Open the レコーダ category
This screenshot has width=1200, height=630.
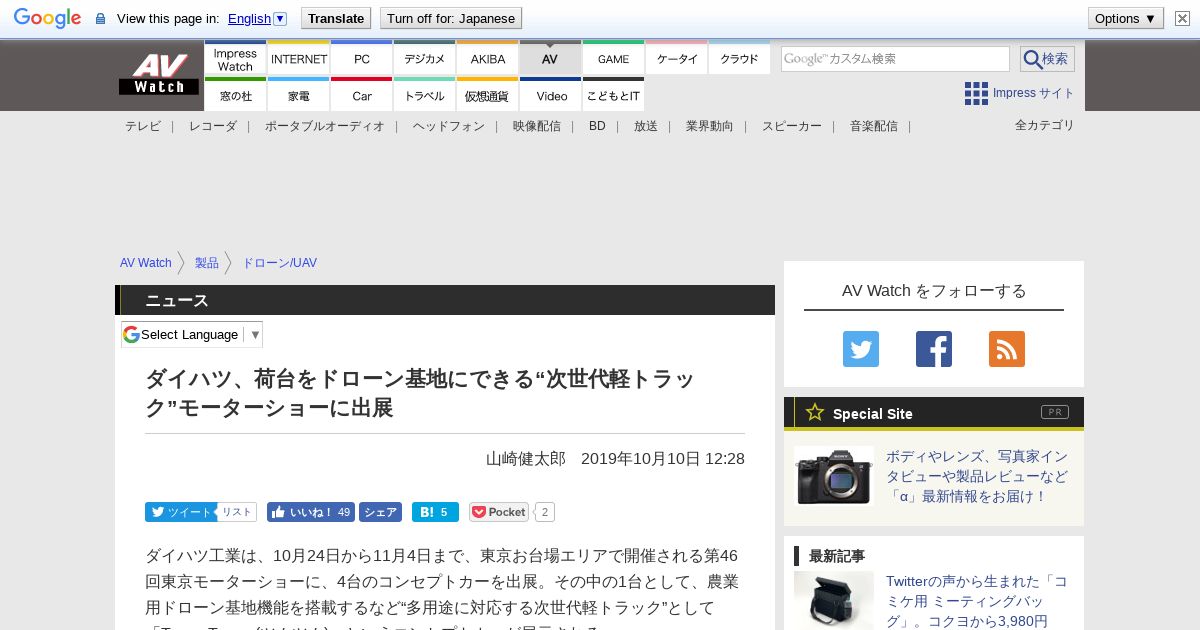tap(213, 126)
